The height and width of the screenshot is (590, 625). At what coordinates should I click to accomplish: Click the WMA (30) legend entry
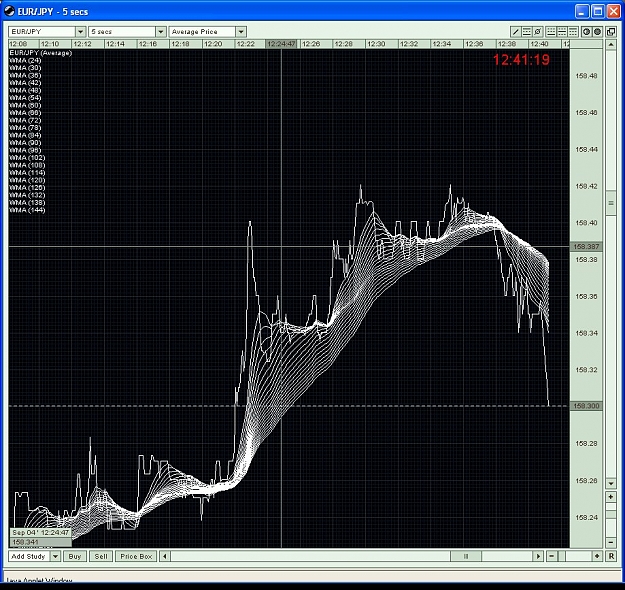pos(25,68)
